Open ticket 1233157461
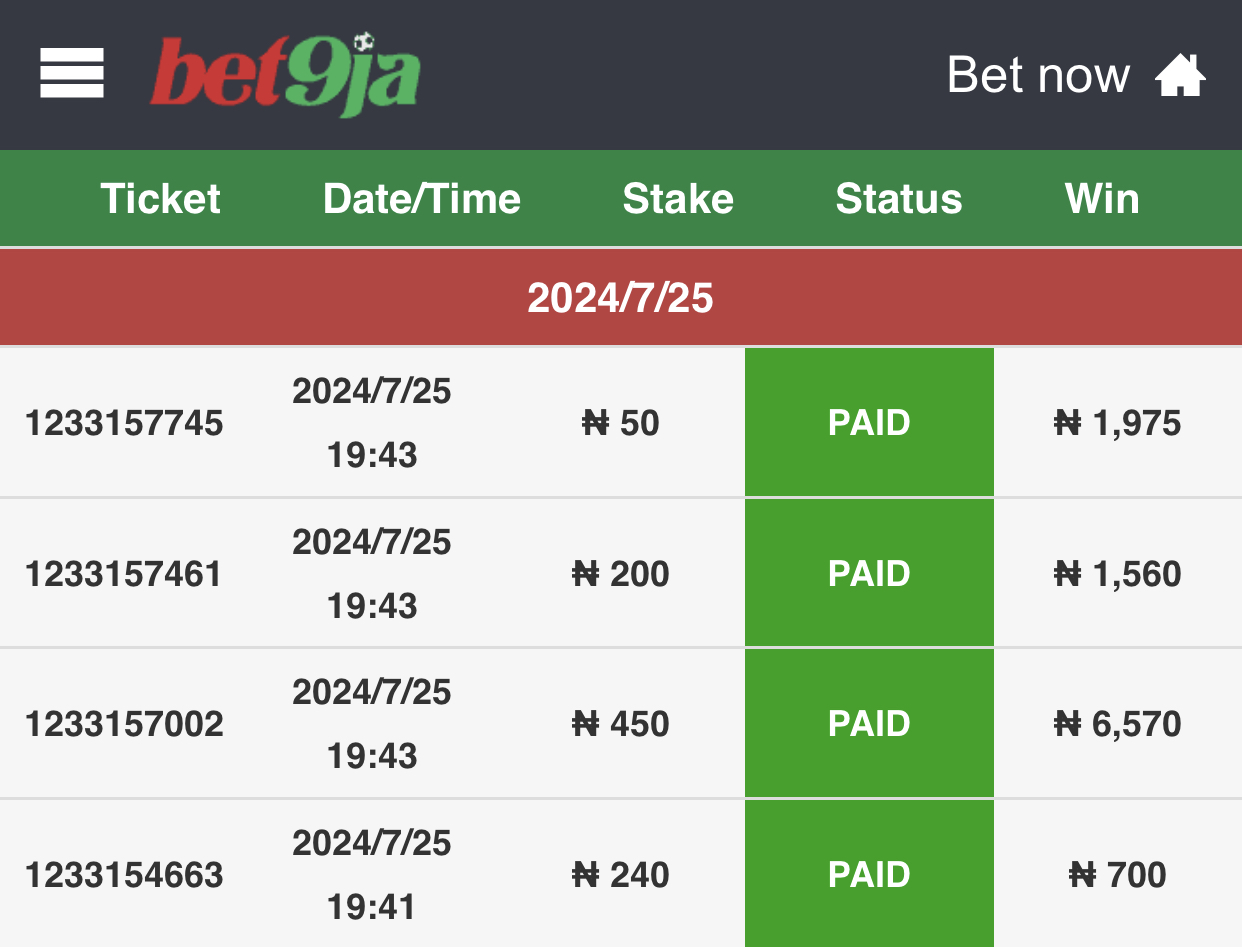The height and width of the screenshot is (947, 1242). [x=124, y=574]
